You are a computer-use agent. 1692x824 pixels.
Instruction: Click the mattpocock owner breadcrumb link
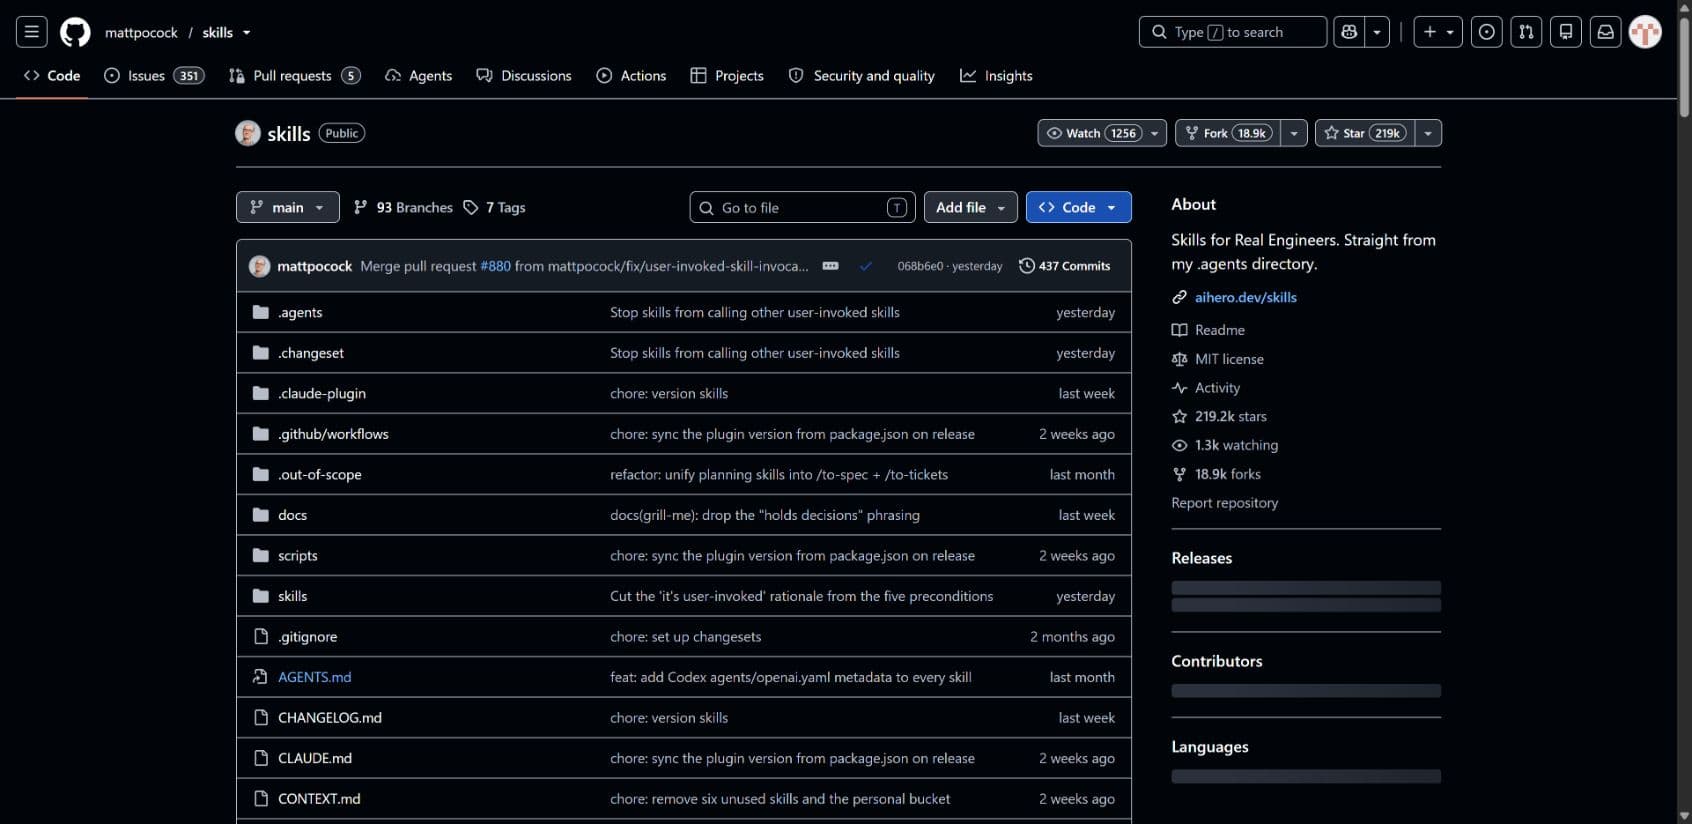(x=141, y=32)
